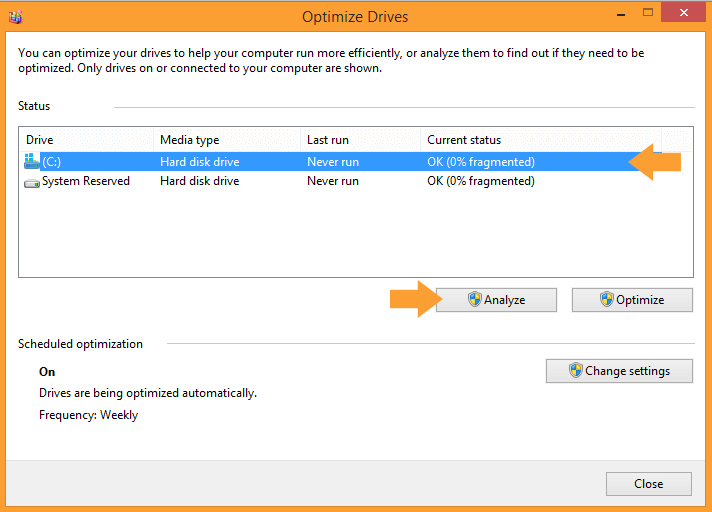Sort by the Media type column header
Viewport: 712px width, 512px height.
(x=227, y=140)
